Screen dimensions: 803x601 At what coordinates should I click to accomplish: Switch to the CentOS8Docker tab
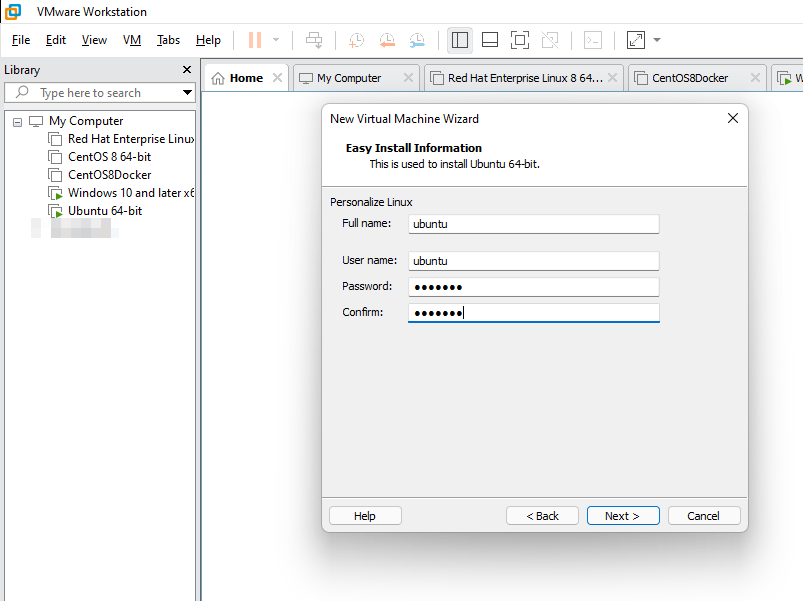pos(689,78)
